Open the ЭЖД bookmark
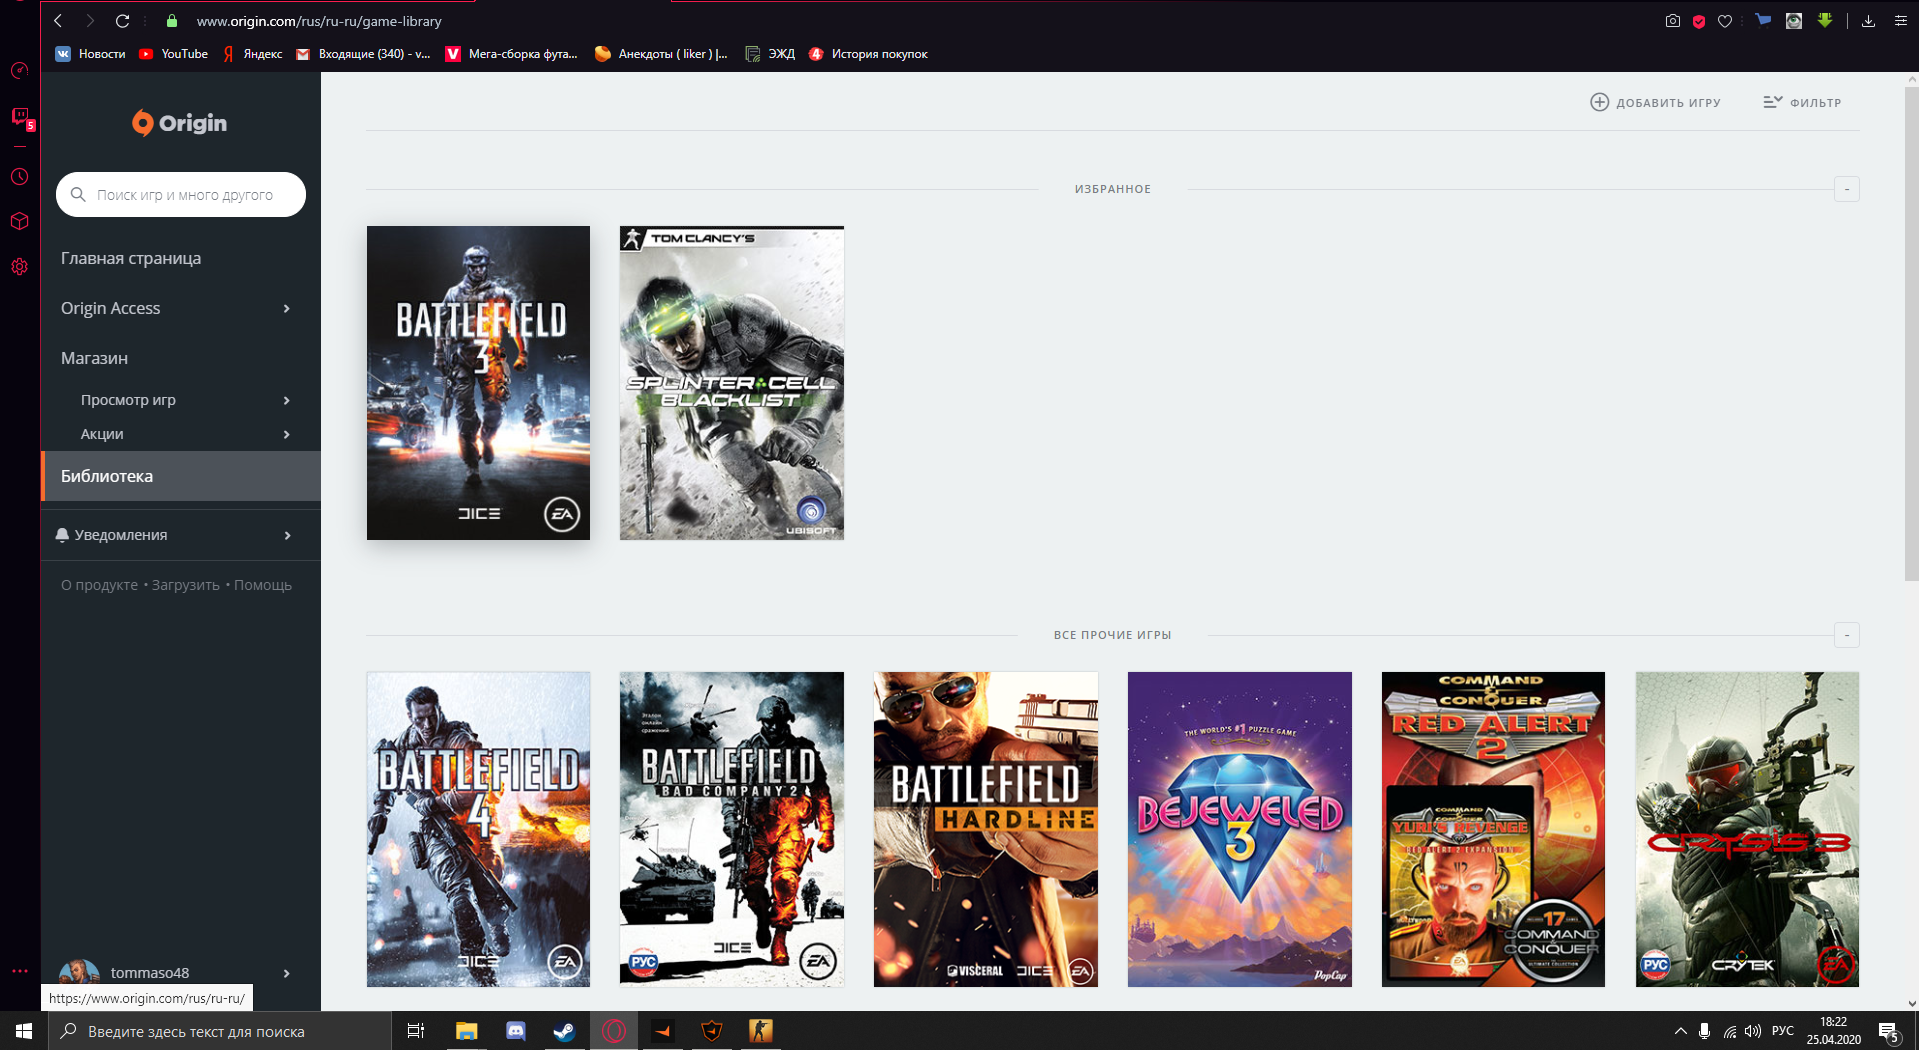Screen dimensions: 1919x1050 coord(770,54)
